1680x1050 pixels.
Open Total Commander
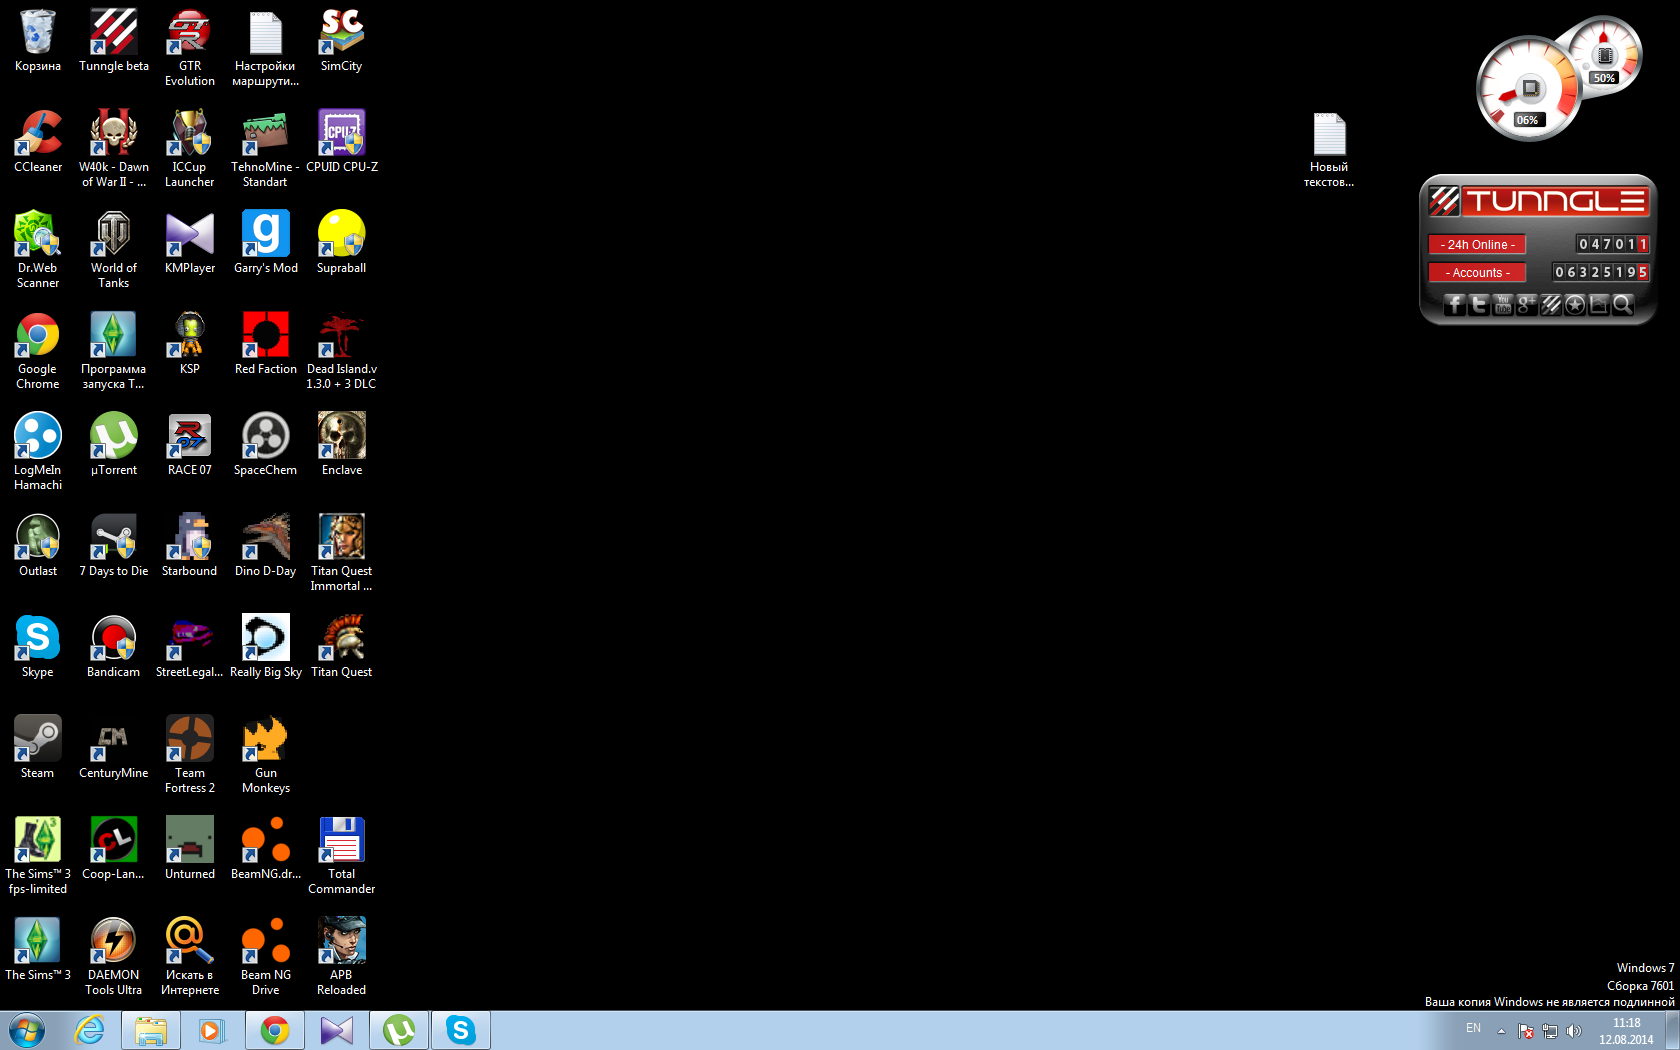pyautogui.click(x=342, y=856)
